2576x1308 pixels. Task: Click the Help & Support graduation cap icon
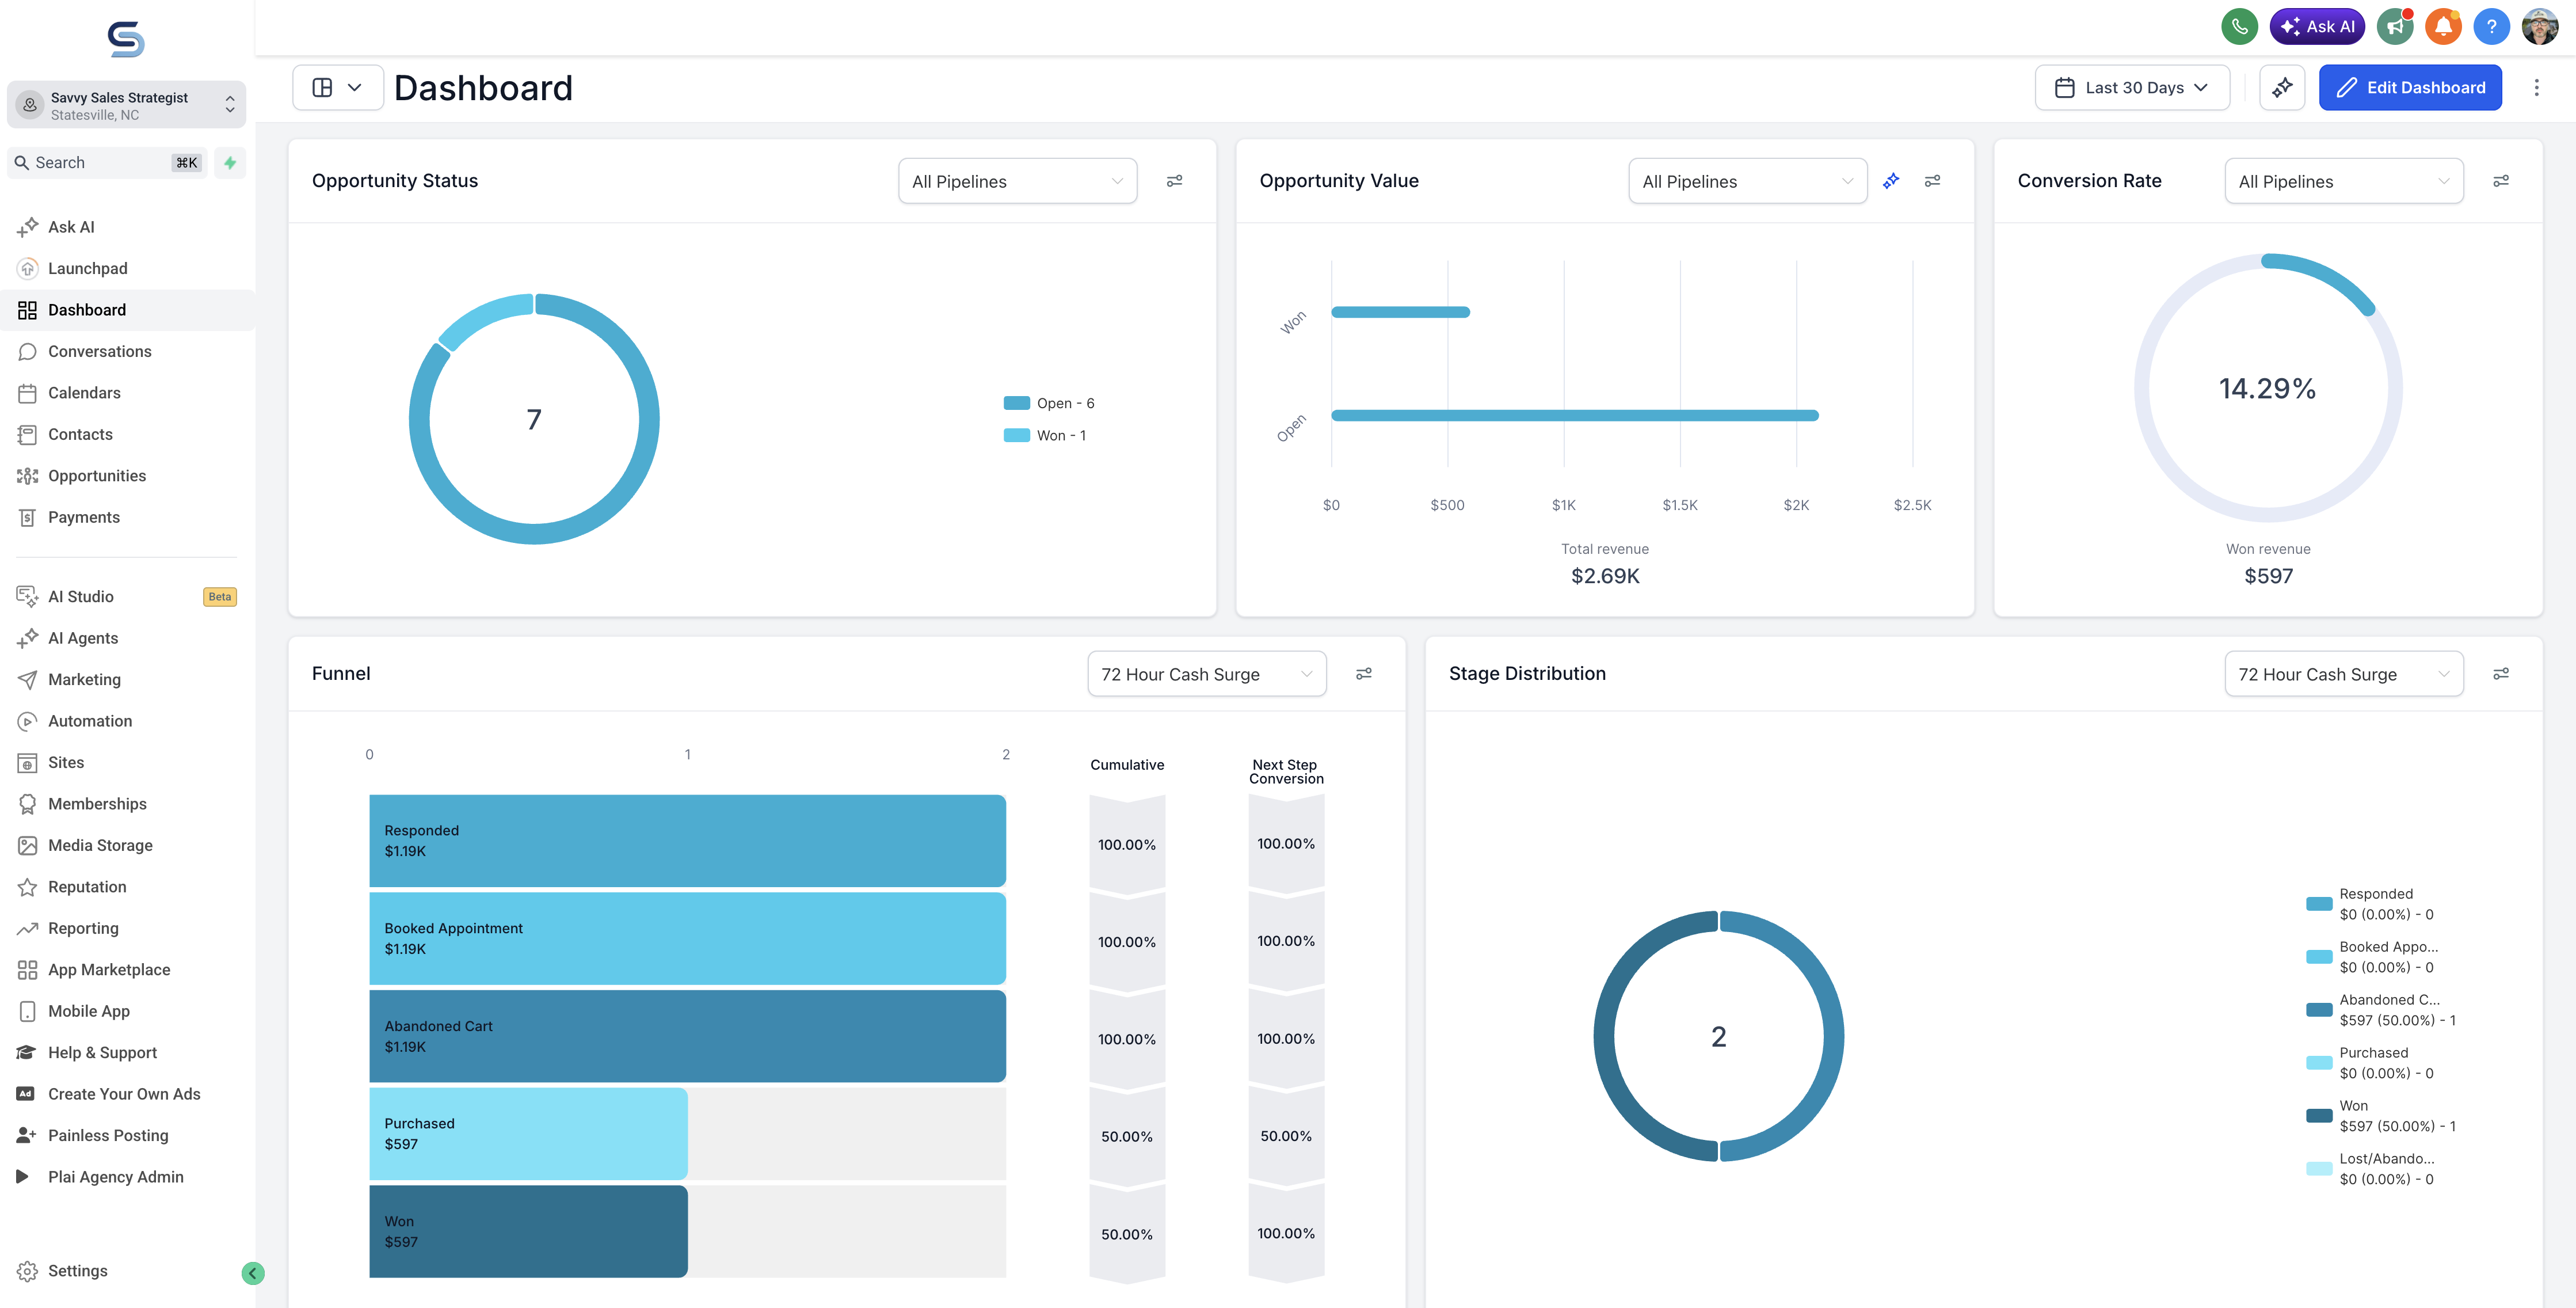pyautogui.click(x=27, y=1053)
